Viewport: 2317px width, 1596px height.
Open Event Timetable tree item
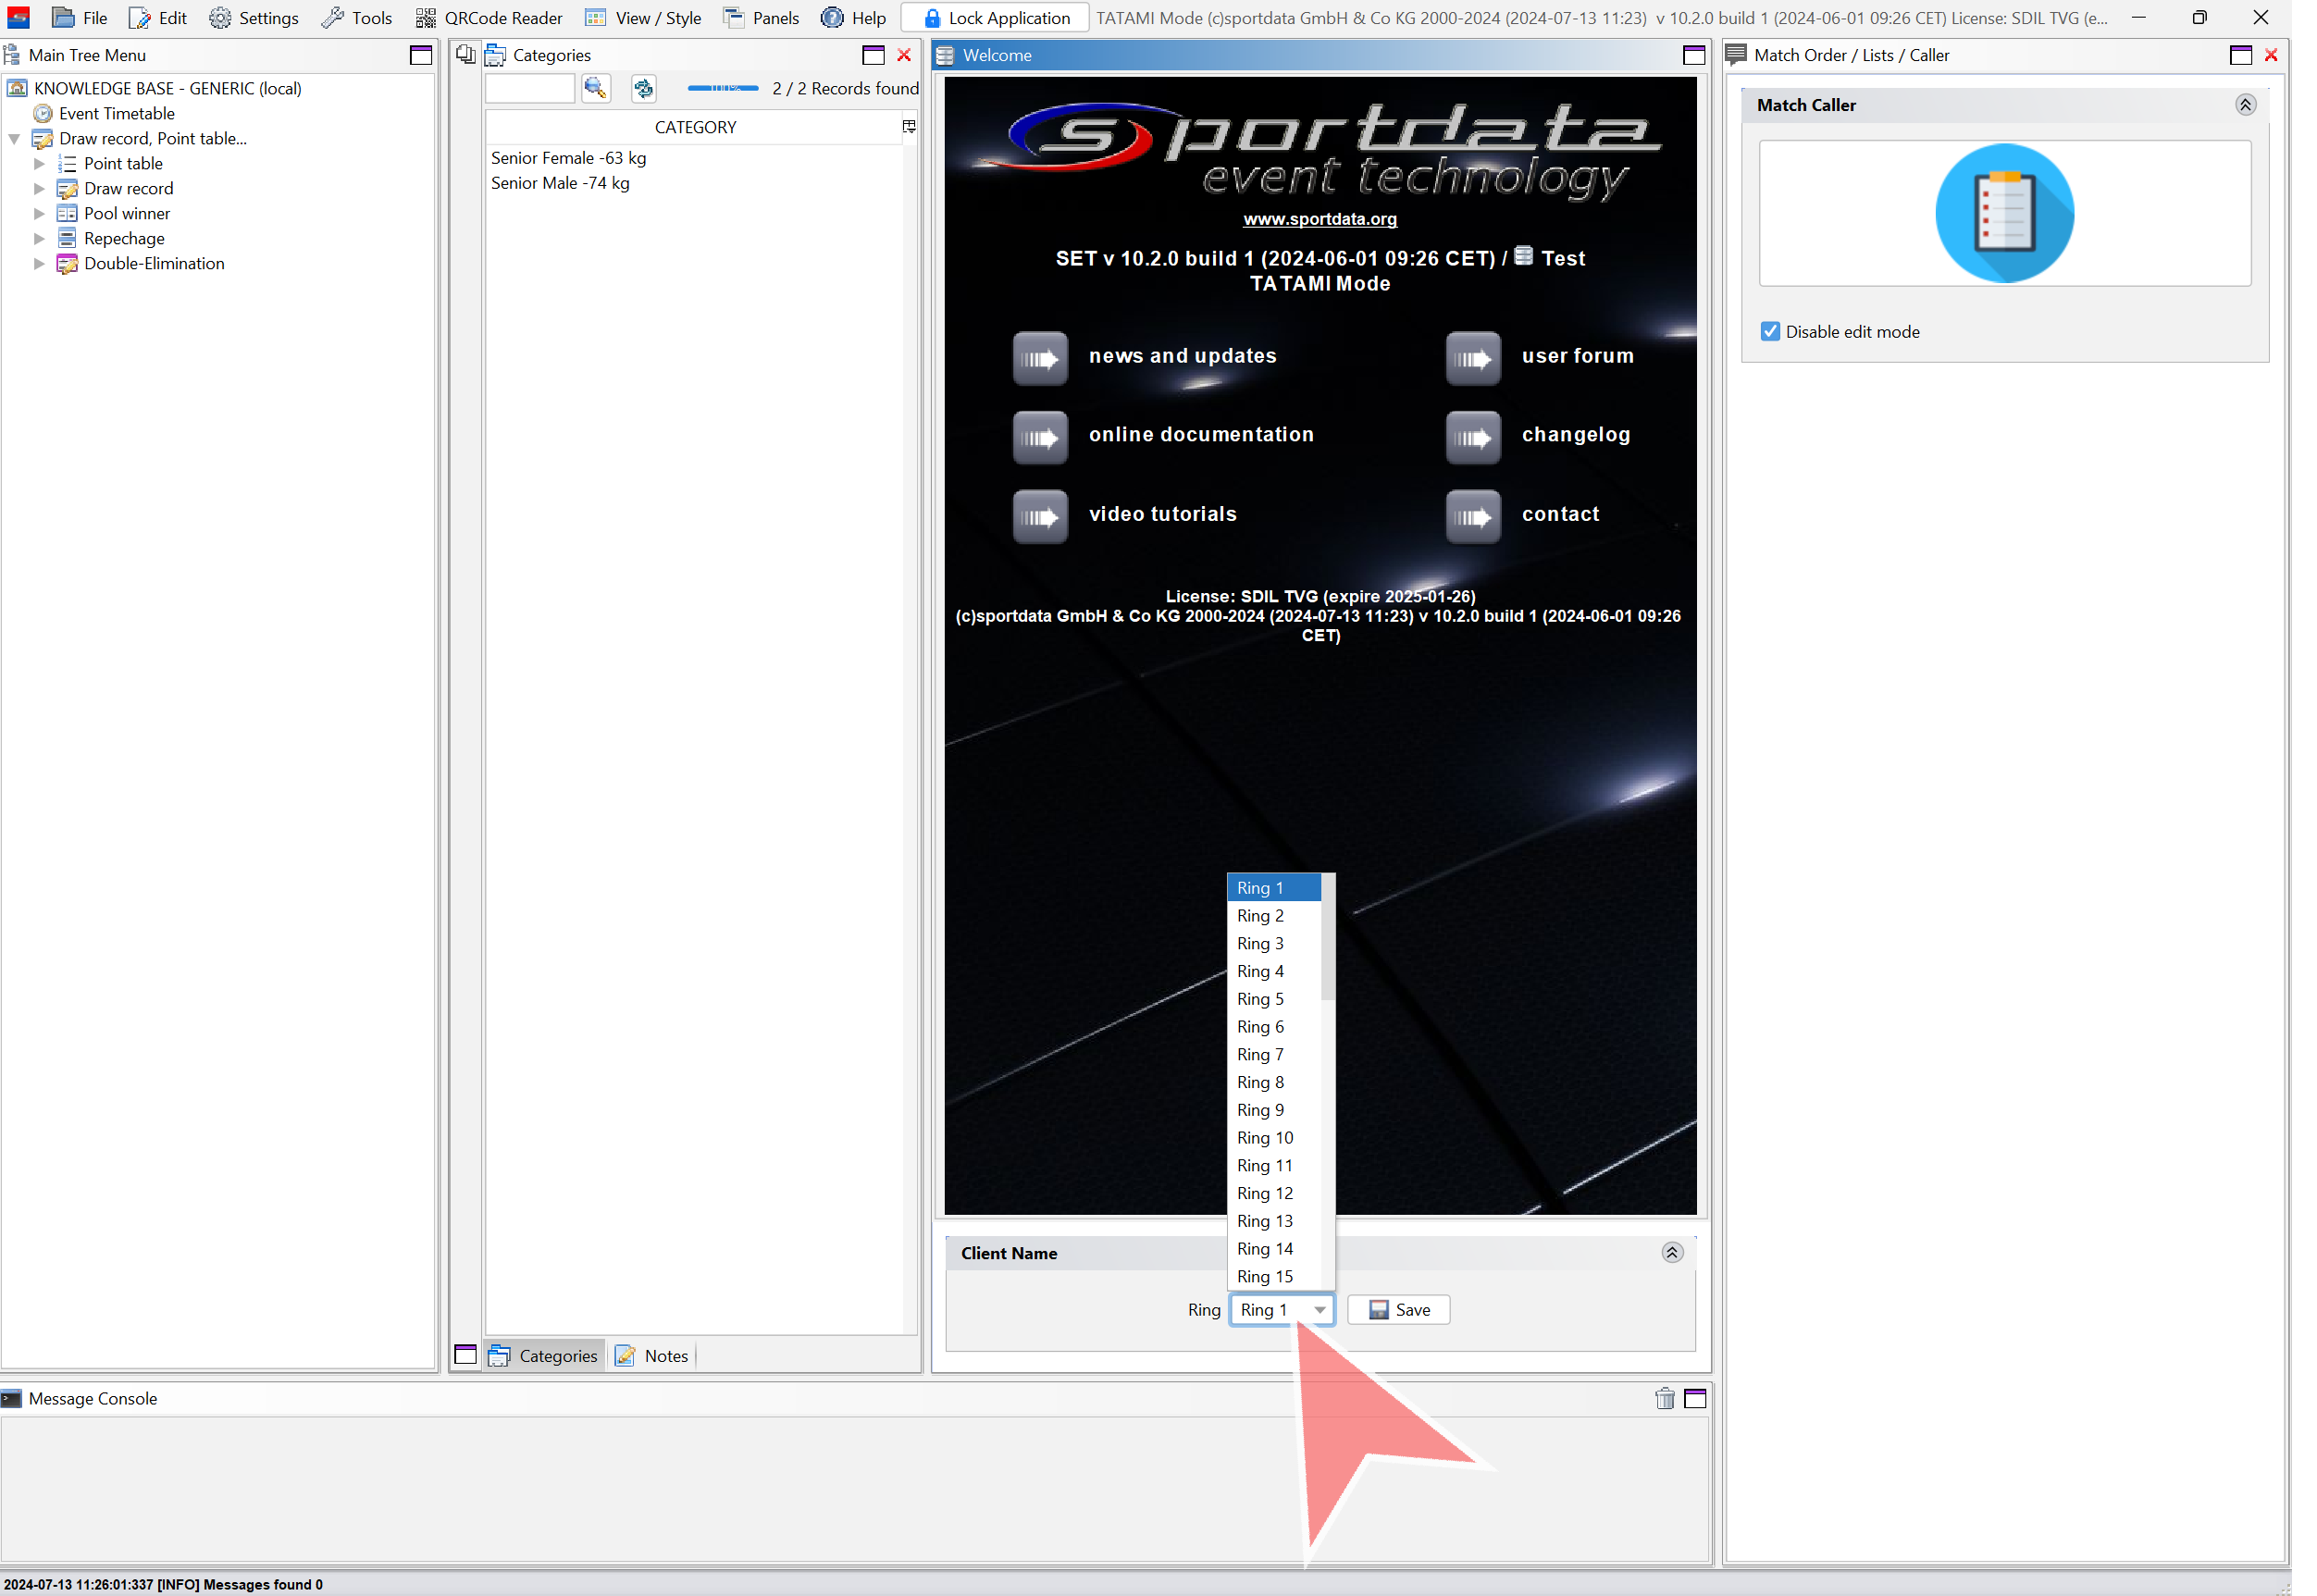pyautogui.click(x=116, y=113)
